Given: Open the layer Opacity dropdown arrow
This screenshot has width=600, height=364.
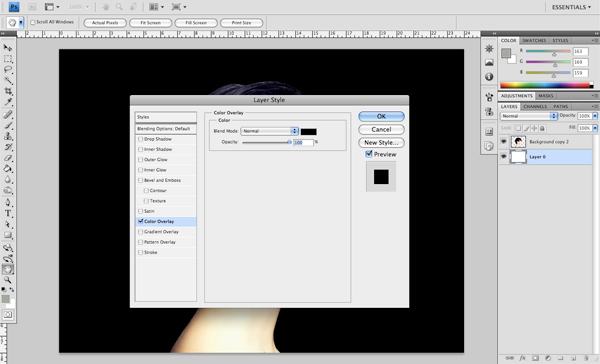Looking at the screenshot, I should tap(595, 116).
